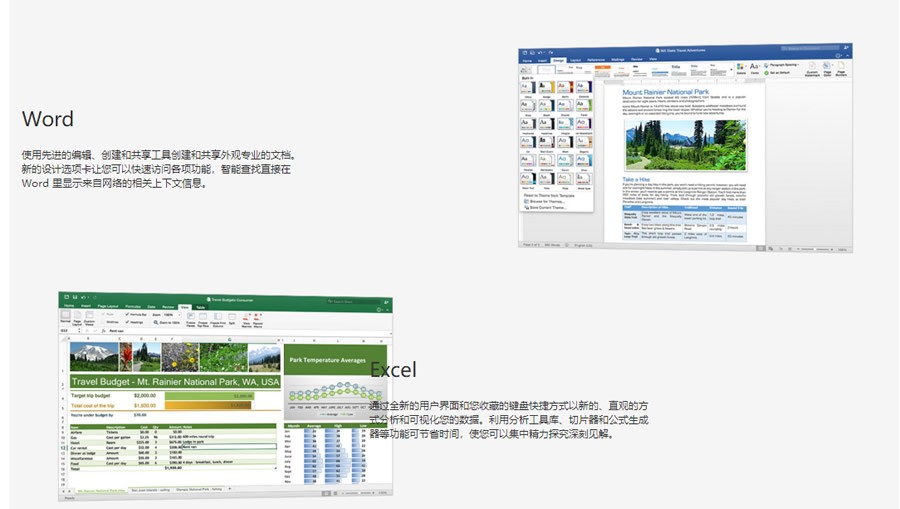Viewport: 900px width, 509px height.
Task: Pick the first Office theme thumbnail in Word
Action: pyautogui.click(x=528, y=87)
